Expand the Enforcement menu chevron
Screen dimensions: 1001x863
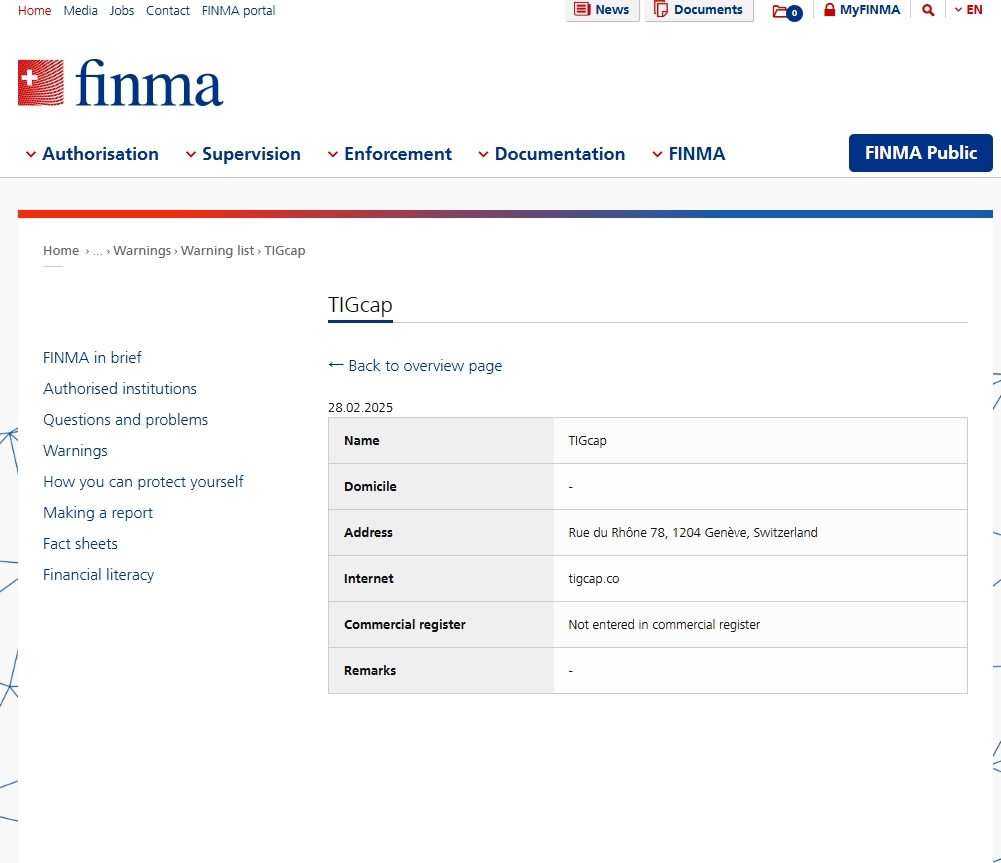coord(333,154)
